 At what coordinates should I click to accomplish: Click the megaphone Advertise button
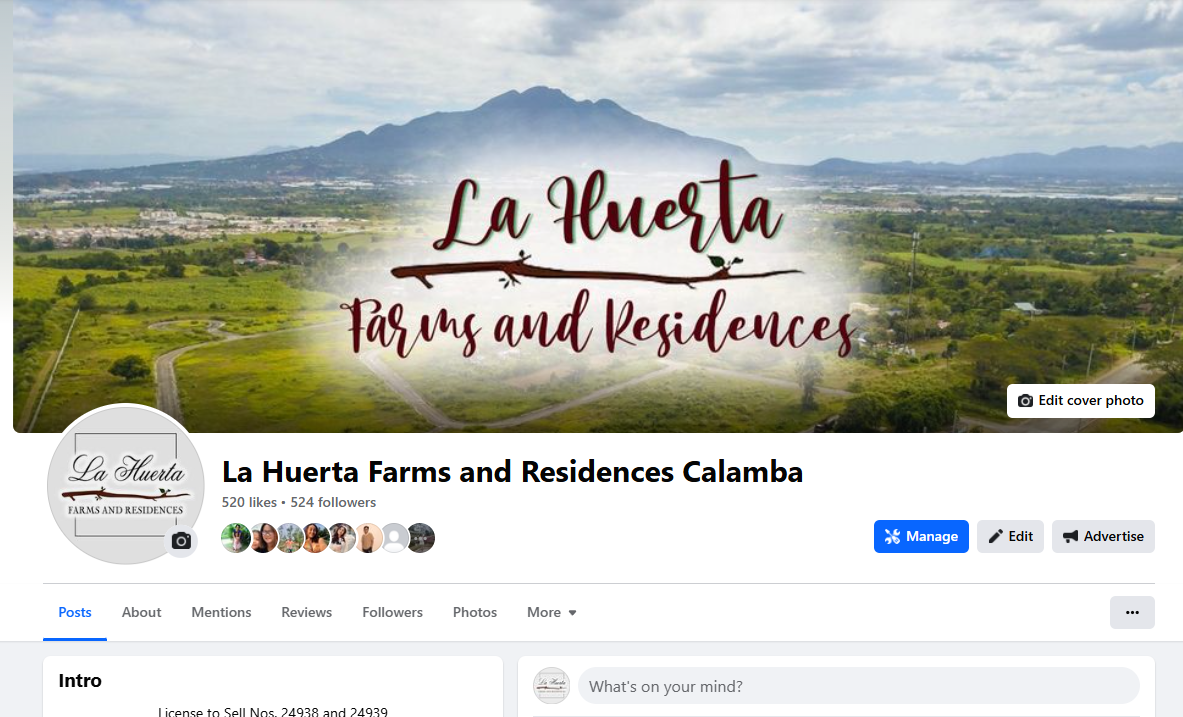point(1103,537)
